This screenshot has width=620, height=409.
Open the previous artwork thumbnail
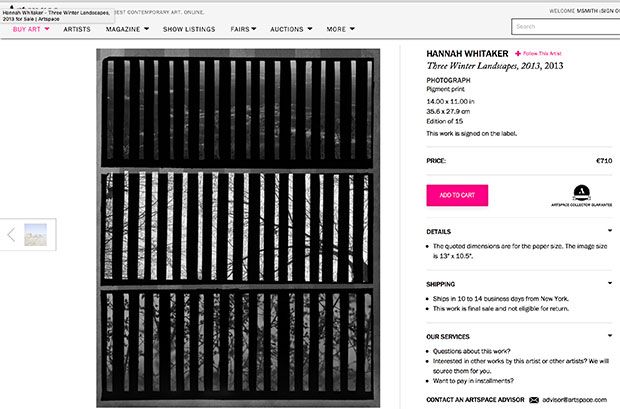coord(35,235)
